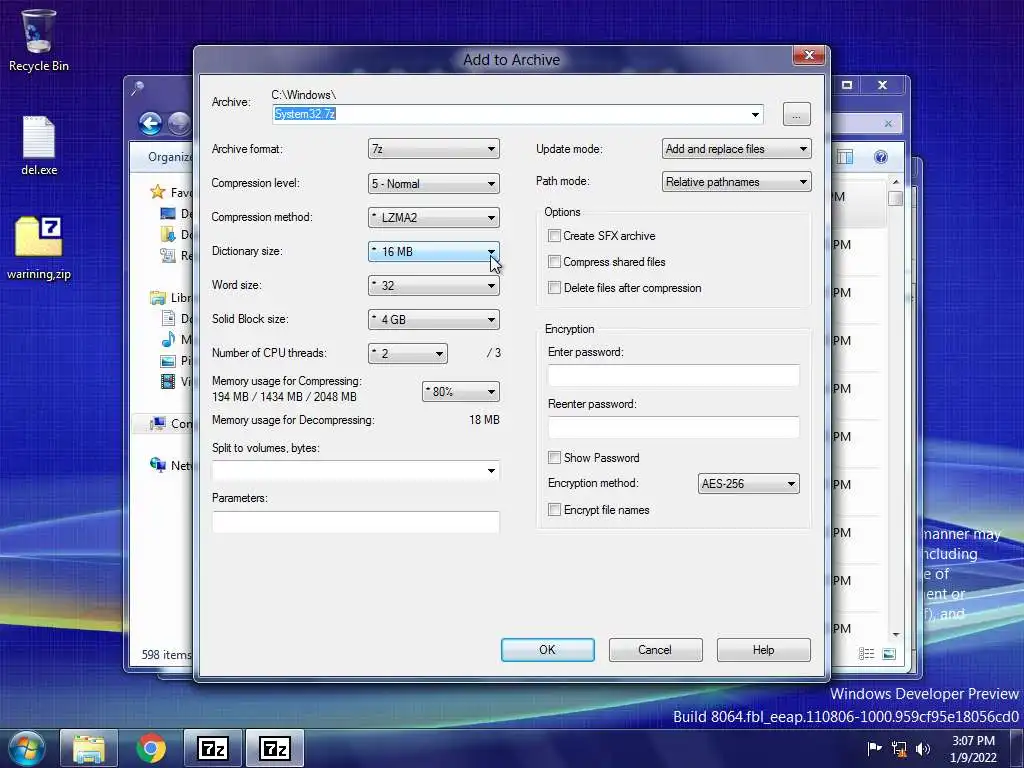Toggle the Show Password checkbox
The width and height of the screenshot is (1024, 768).
pyautogui.click(x=554, y=458)
